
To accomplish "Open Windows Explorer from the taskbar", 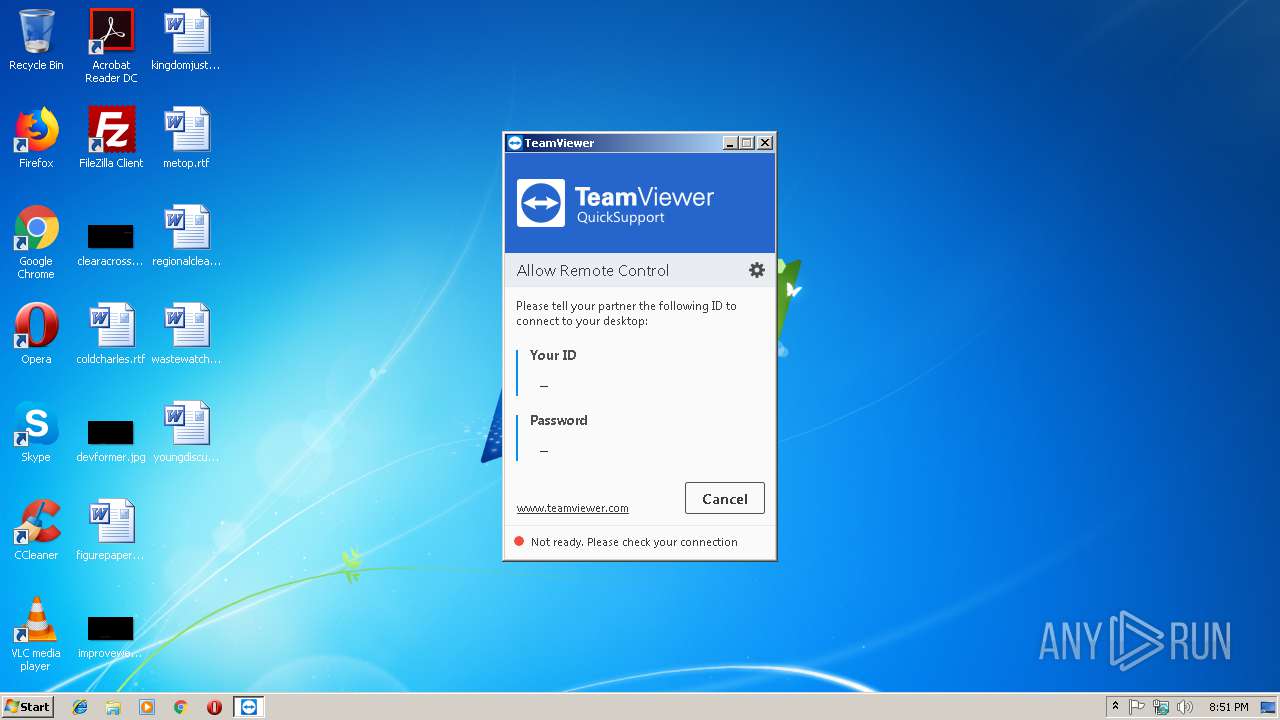I will coord(113,707).
